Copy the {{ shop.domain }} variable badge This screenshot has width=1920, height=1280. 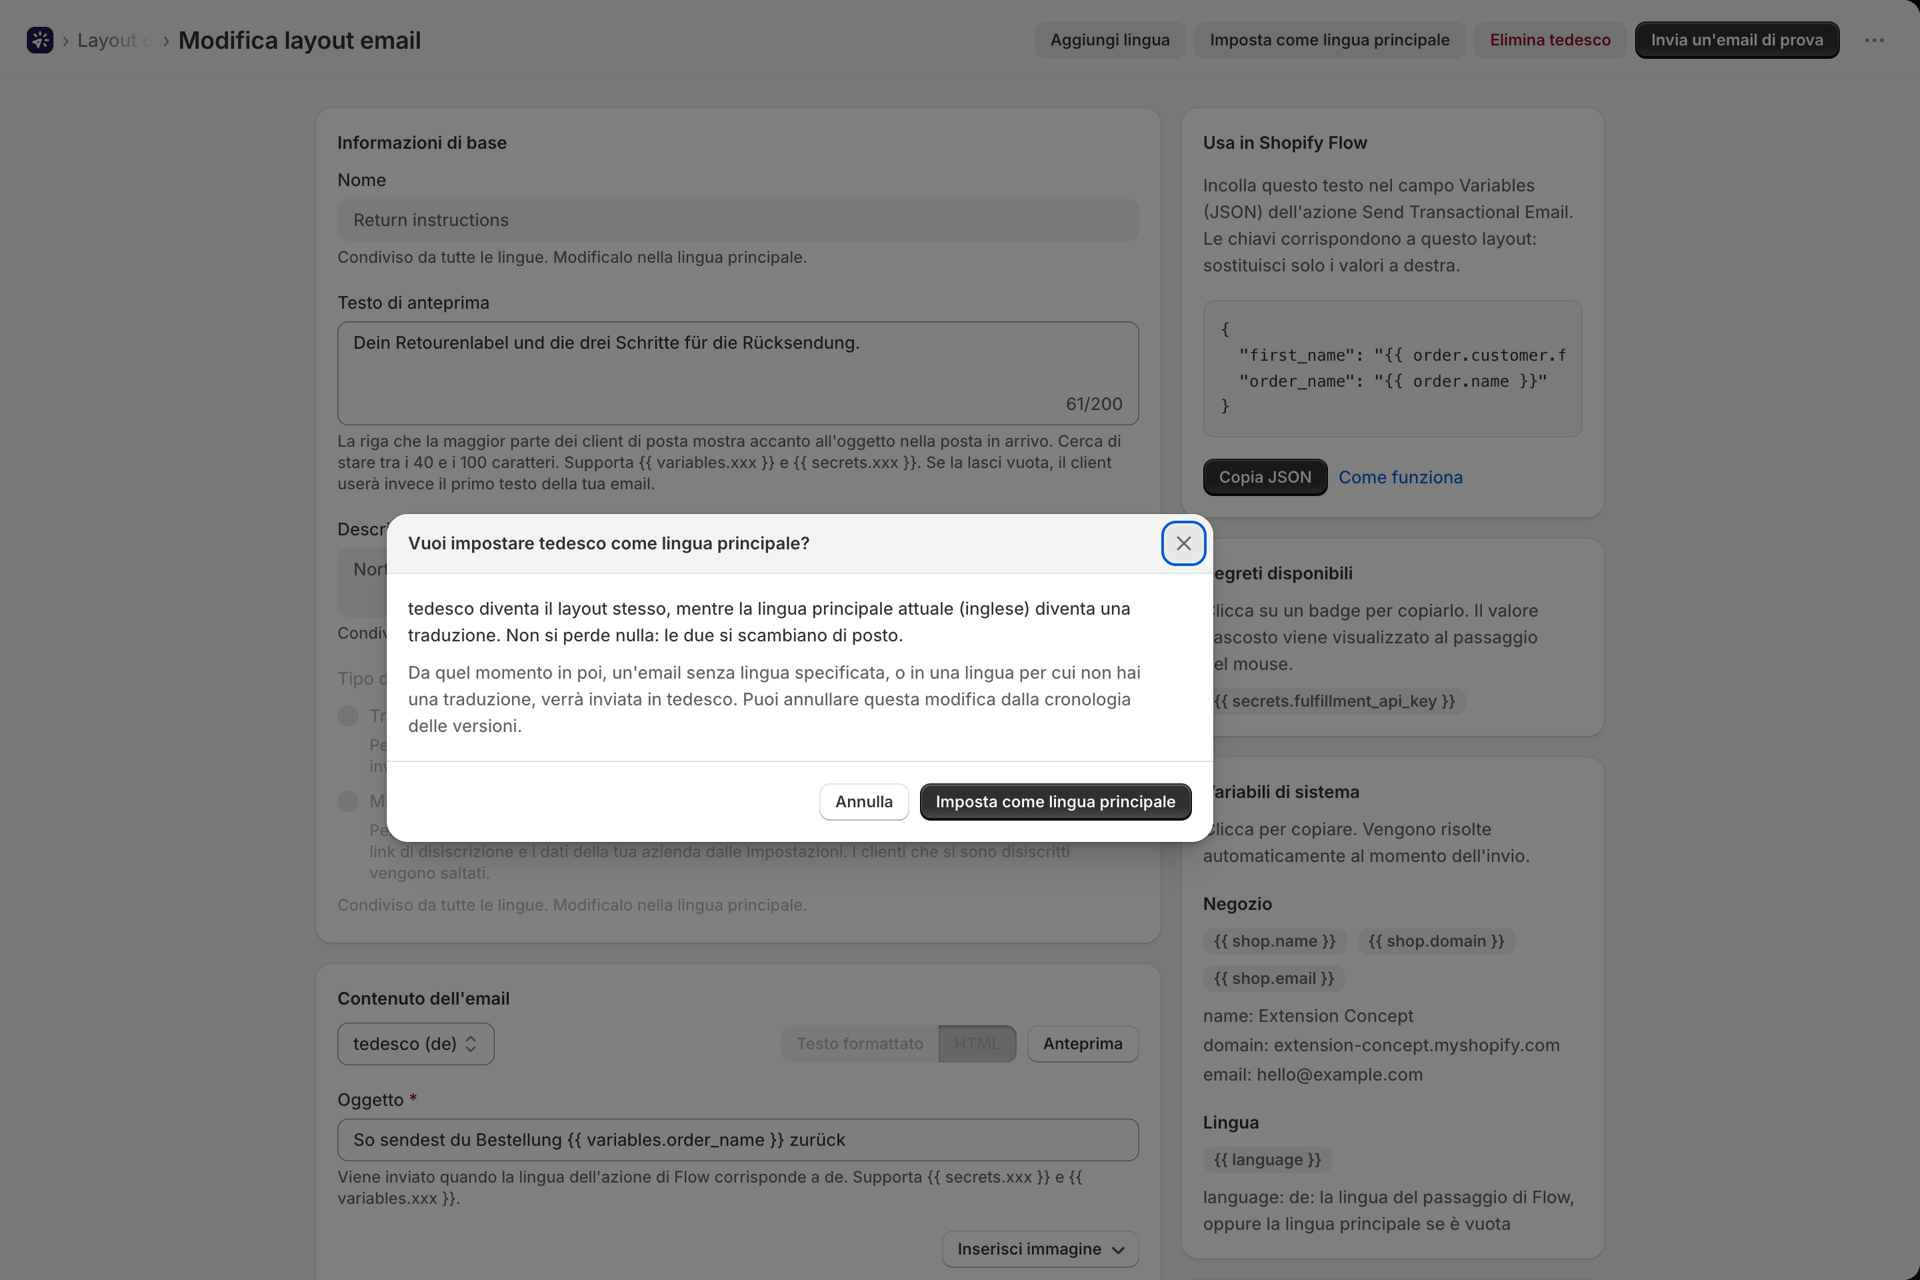[1436, 941]
